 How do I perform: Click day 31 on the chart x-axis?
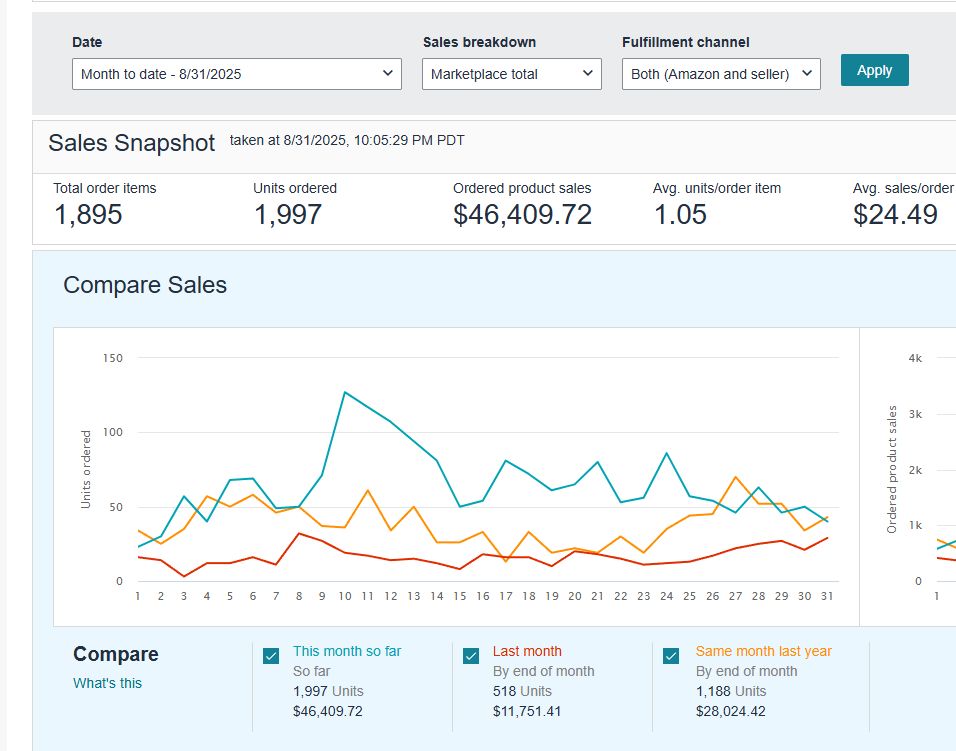pyautogui.click(x=828, y=596)
